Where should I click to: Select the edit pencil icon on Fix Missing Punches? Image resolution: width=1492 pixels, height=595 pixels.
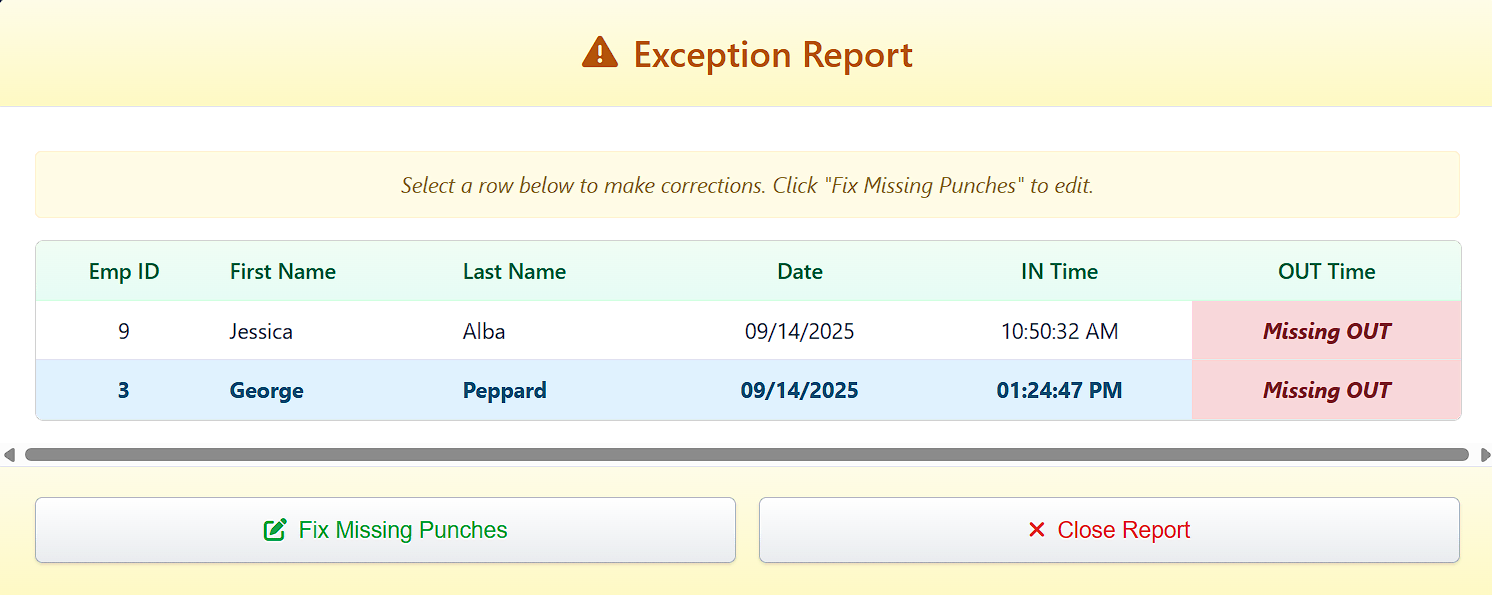[x=274, y=530]
